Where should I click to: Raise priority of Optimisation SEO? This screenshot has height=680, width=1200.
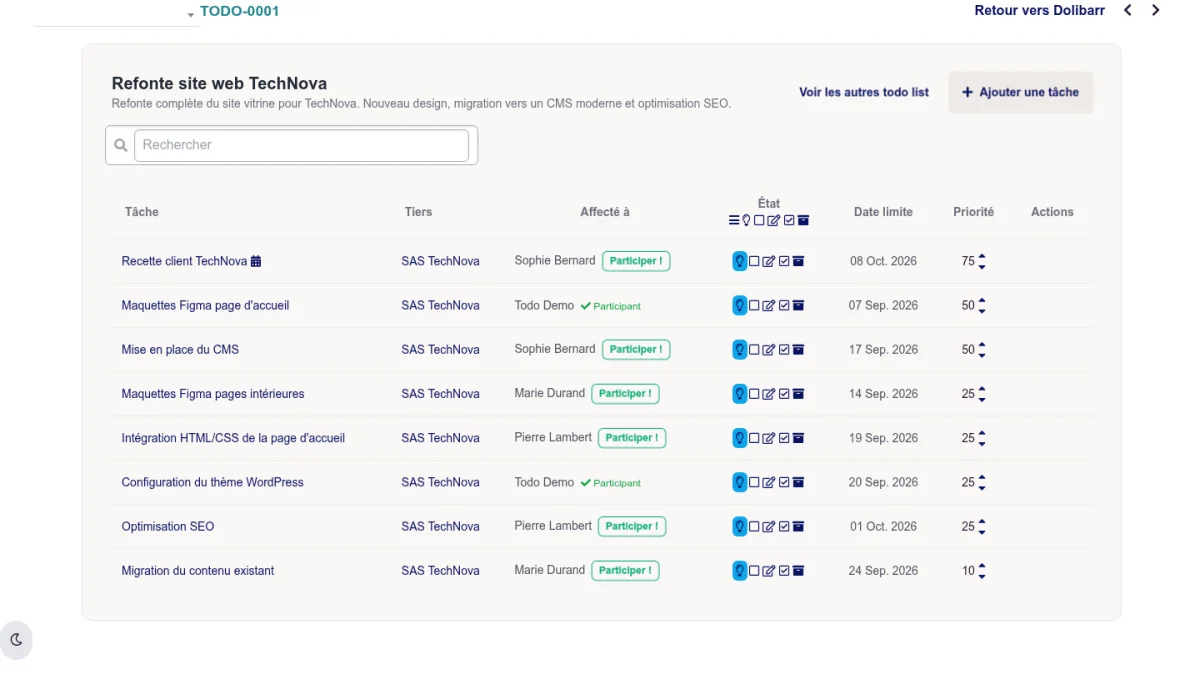pos(982,521)
